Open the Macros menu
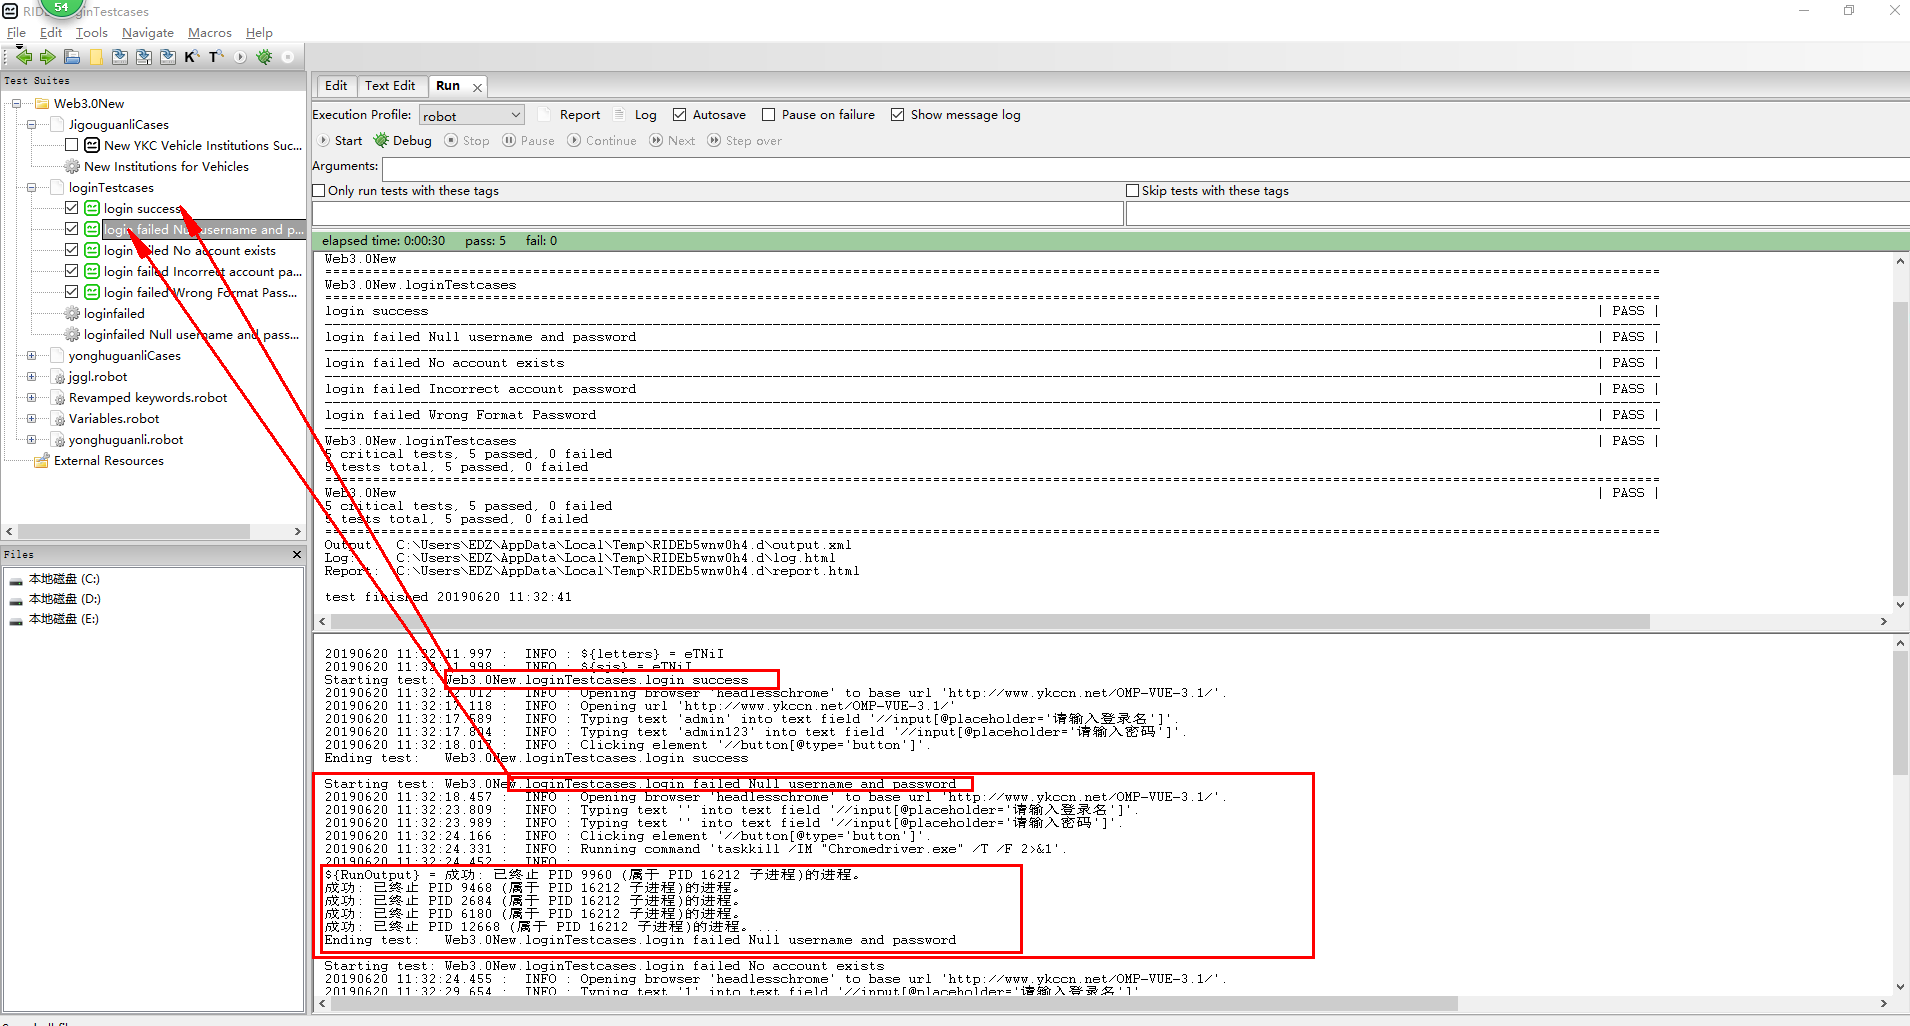The image size is (1910, 1026). pyautogui.click(x=209, y=32)
